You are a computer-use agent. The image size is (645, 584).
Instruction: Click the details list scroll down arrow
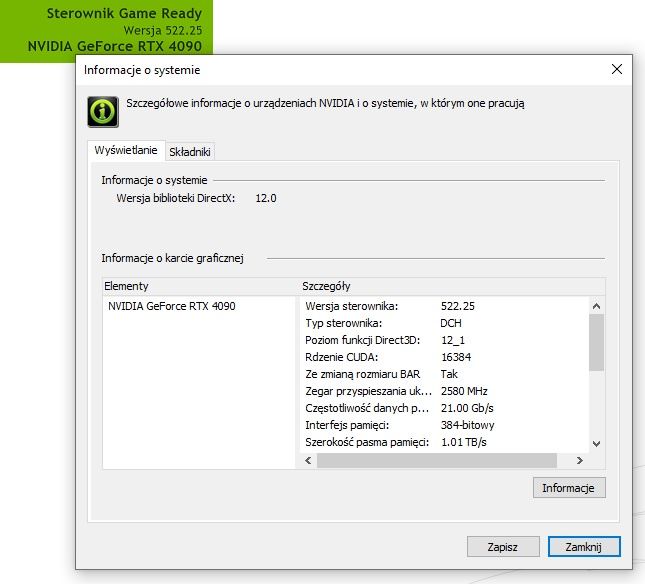click(x=596, y=444)
